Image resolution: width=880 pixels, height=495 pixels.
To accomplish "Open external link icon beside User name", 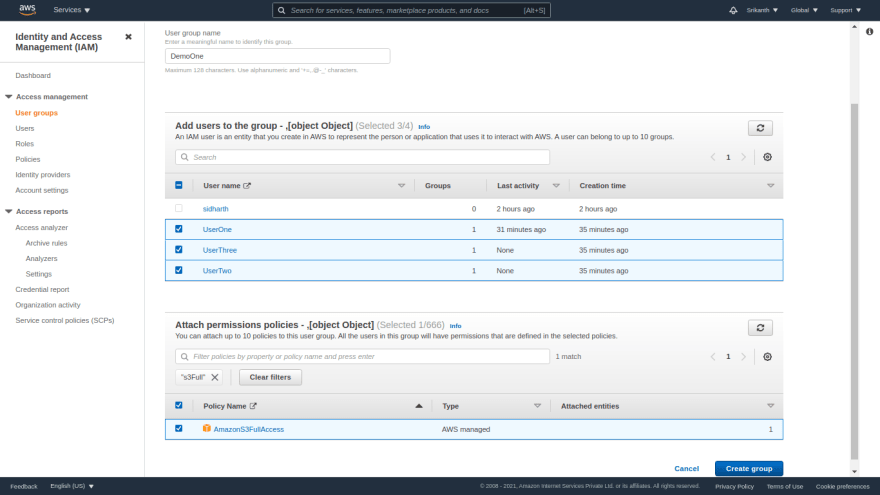I will tap(247, 186).
